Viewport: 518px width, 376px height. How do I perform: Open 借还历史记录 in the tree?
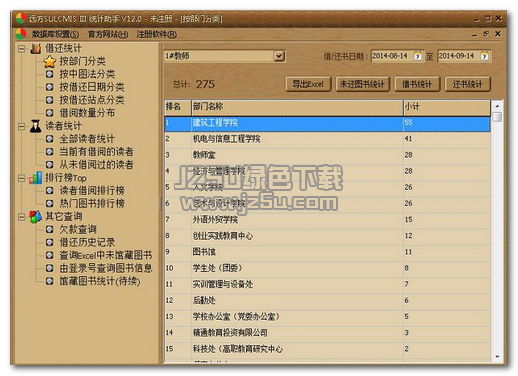coord(87,242)
